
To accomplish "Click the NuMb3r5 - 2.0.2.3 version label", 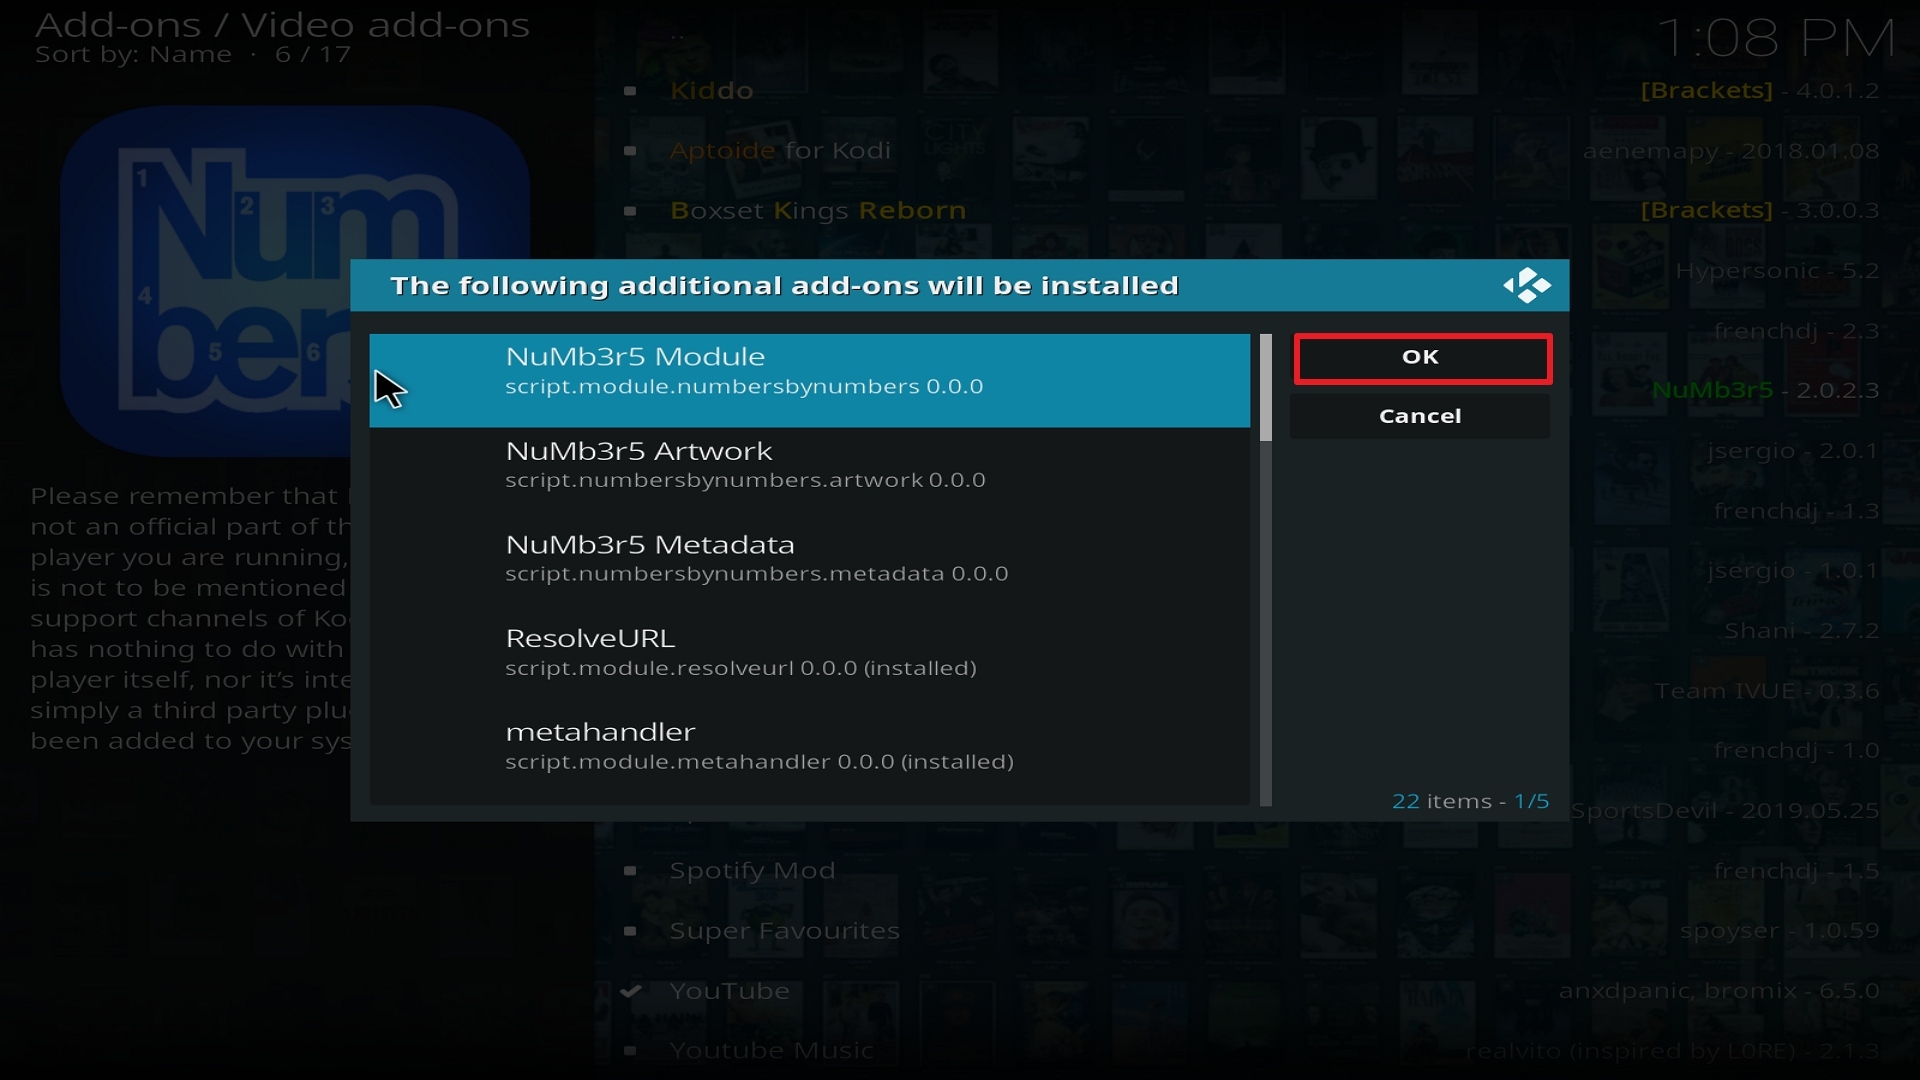I will pyautogui.click(x=1765, y=391).
